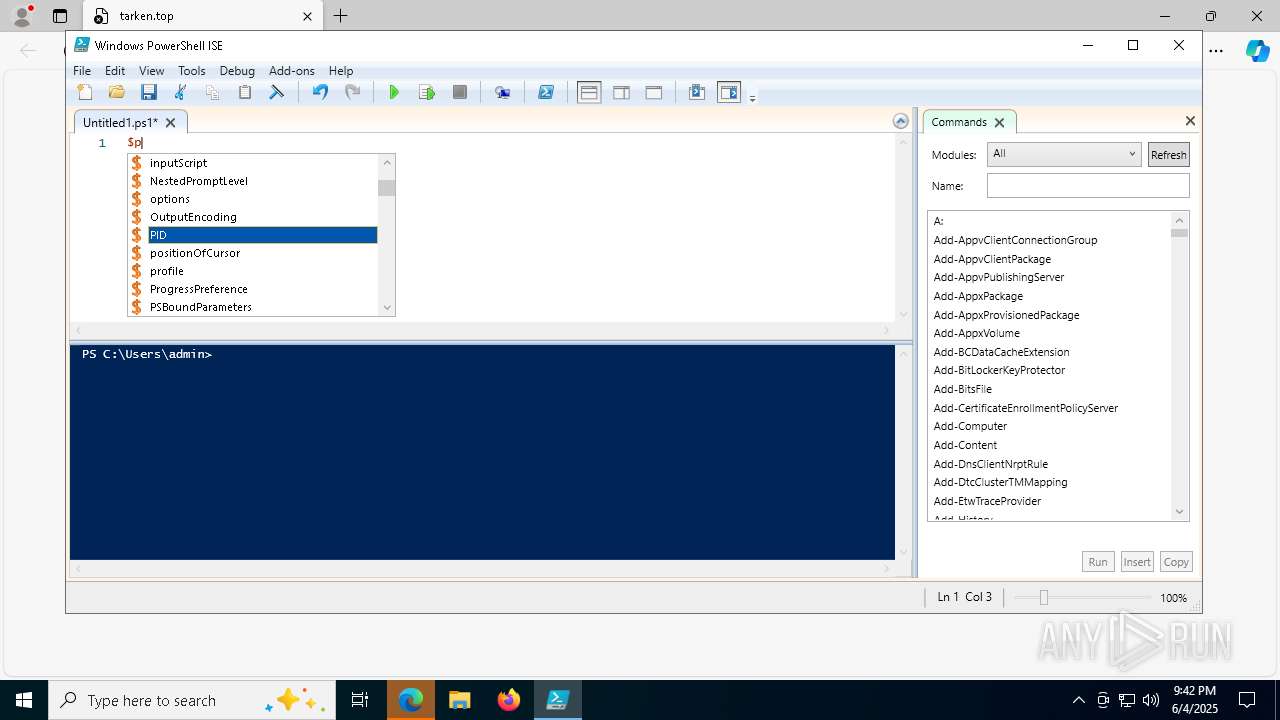Image resolution: width=1280 pixels, height=720 pixels.
Task: Save the script with the floppy disk icon
Action: point(149,92)
